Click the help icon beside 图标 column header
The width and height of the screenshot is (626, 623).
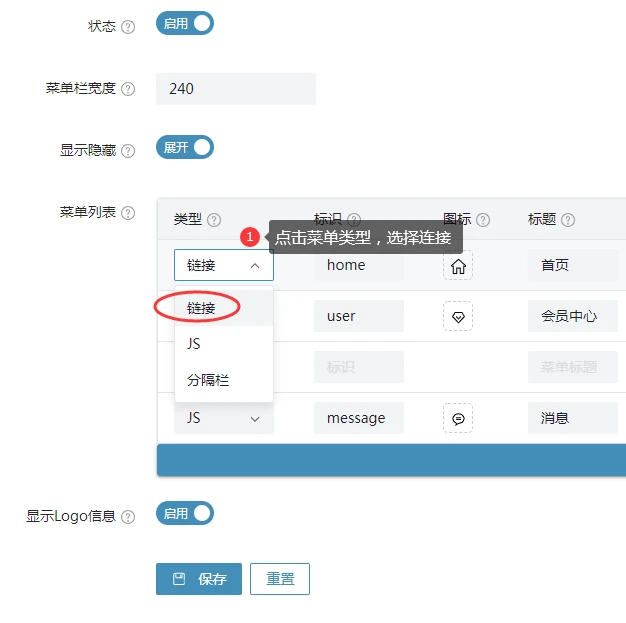[x=483, y=220]
